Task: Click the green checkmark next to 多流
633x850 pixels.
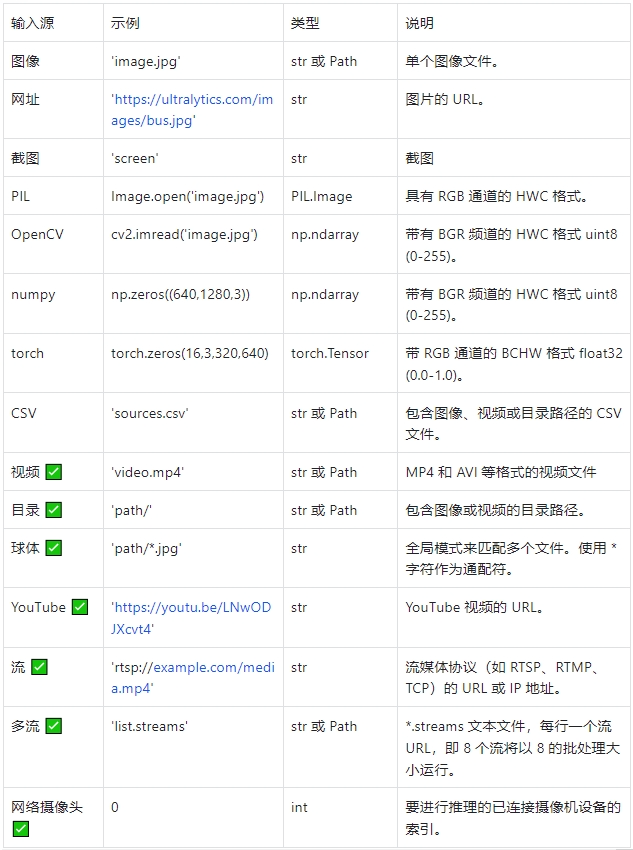Action: pyautogui.click(x=54, y=726)
